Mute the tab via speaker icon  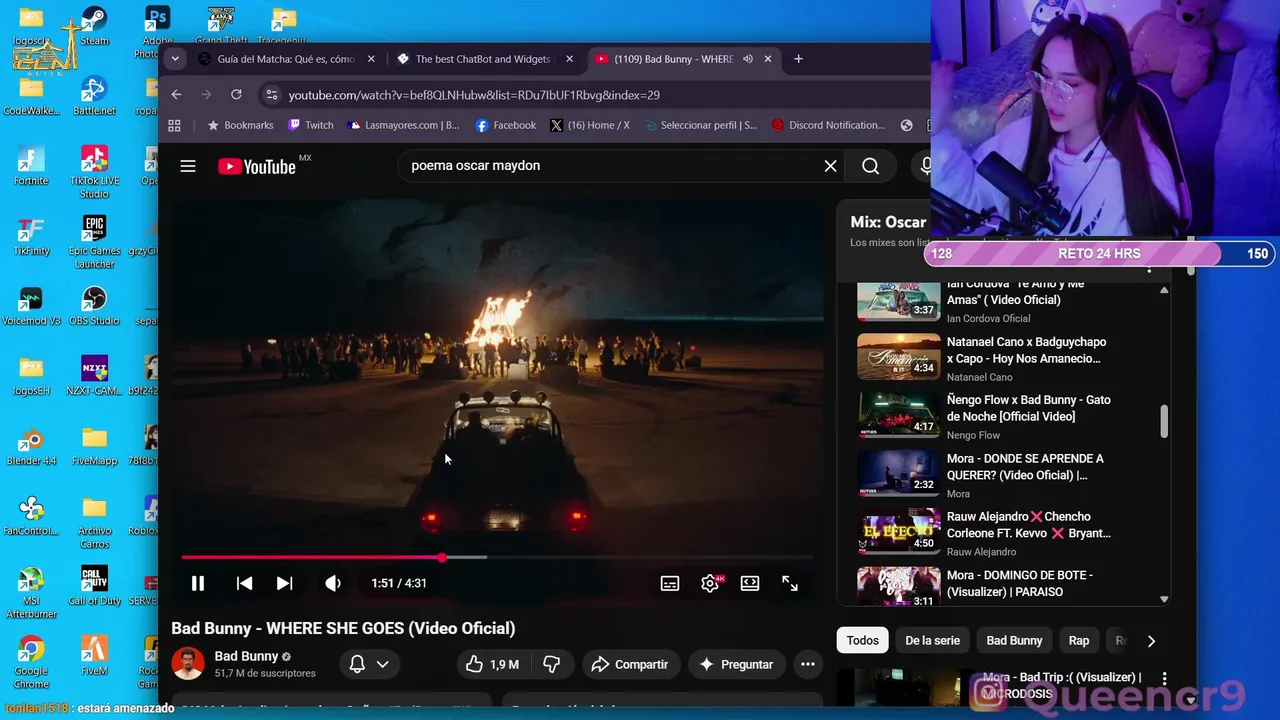(x=747, y=59)
